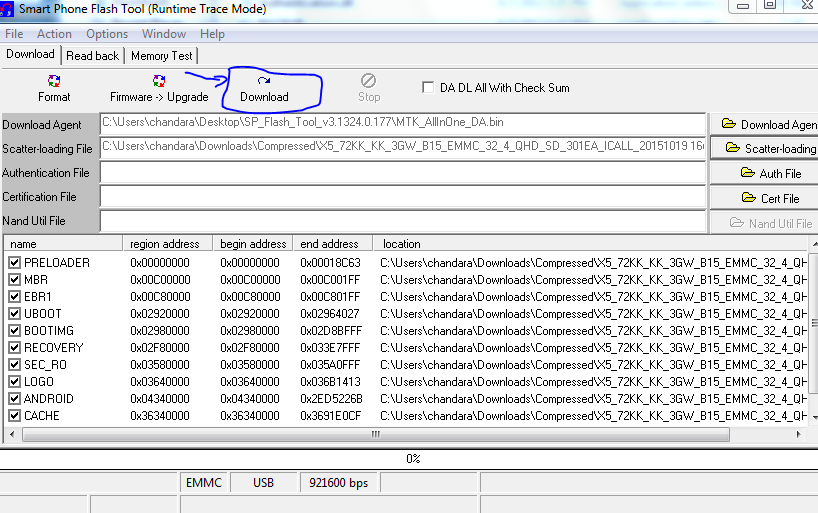The height and width of the screenshot is (513, 818).
Task: Click the Scatter-loading File path field
Action: [403, 148]
